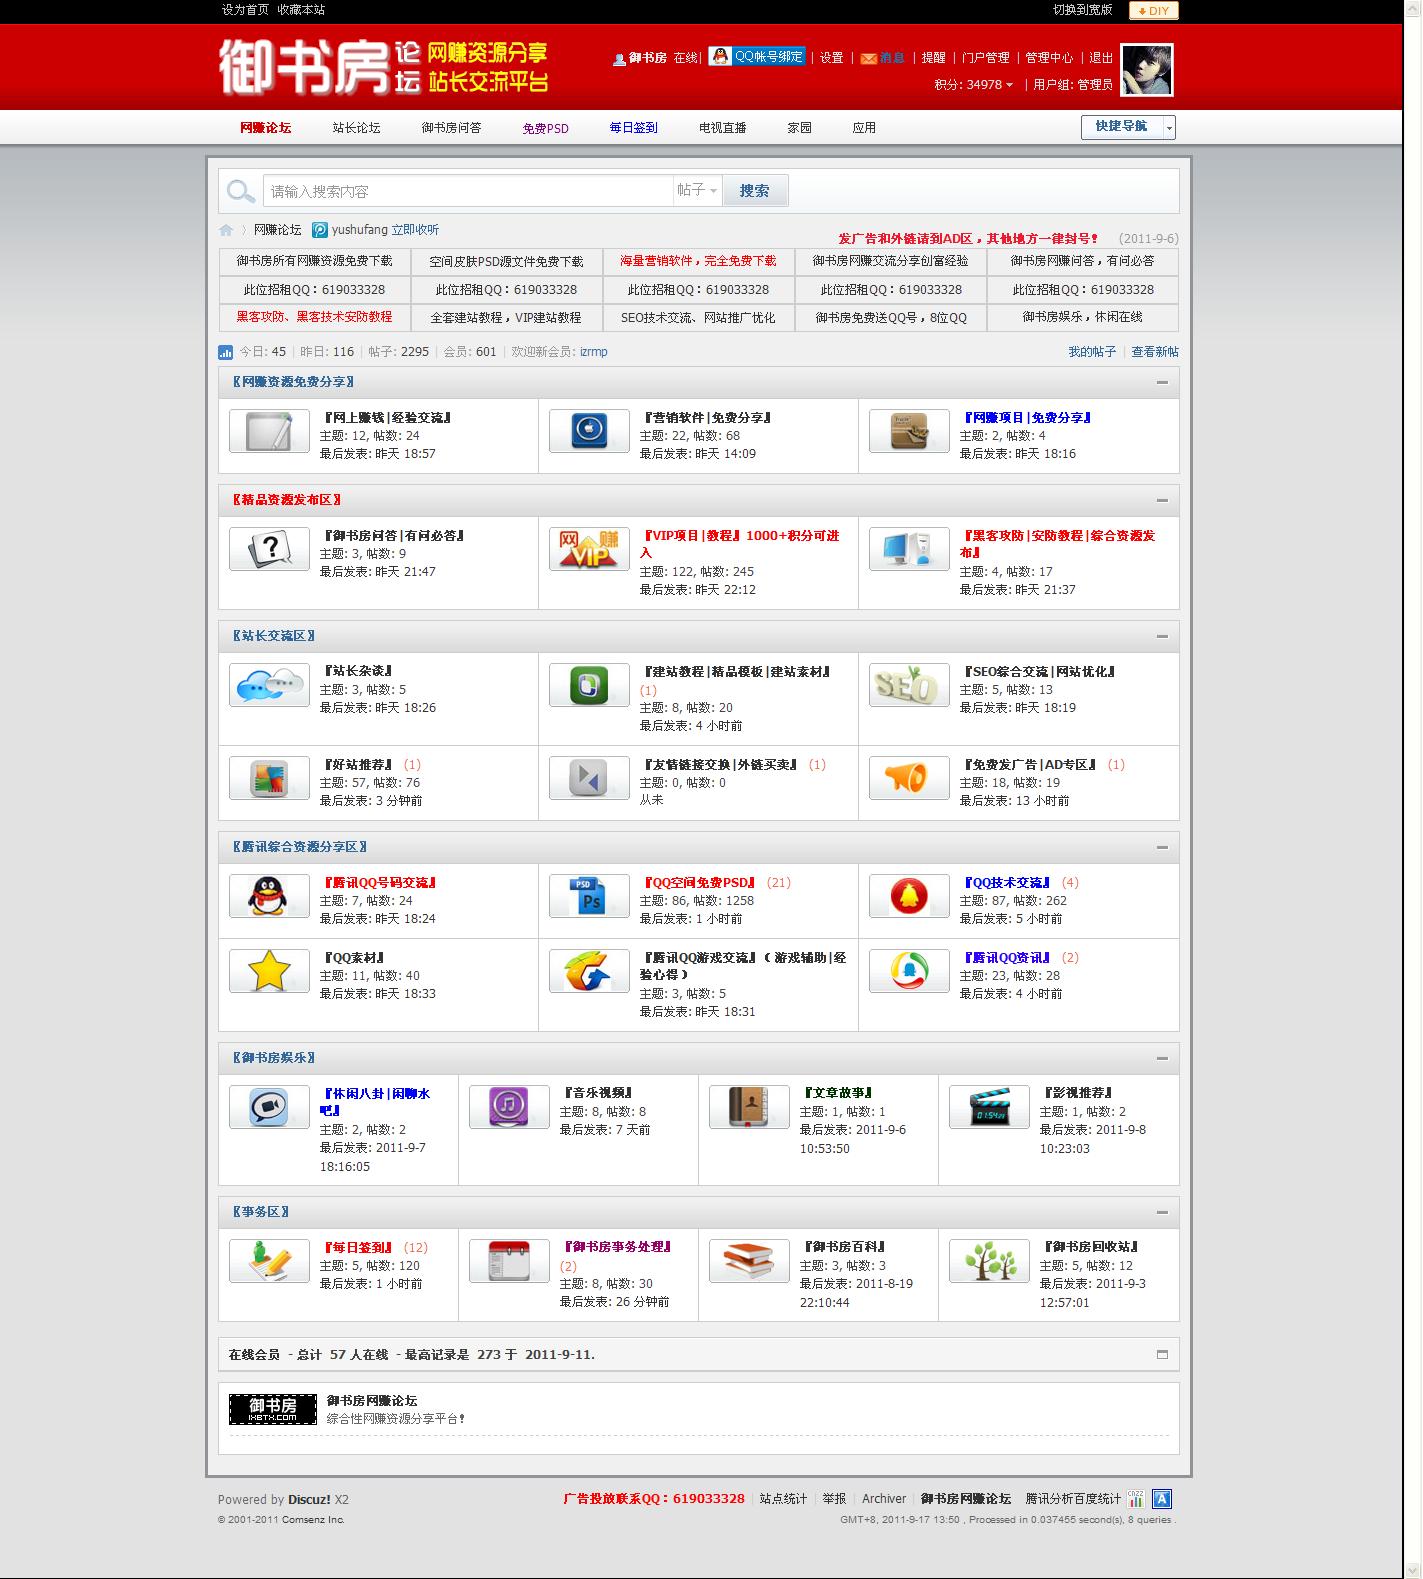Screen dimensions: 1423x1579
Task: Select the 电视直播 nav tab
Action: 723,128
